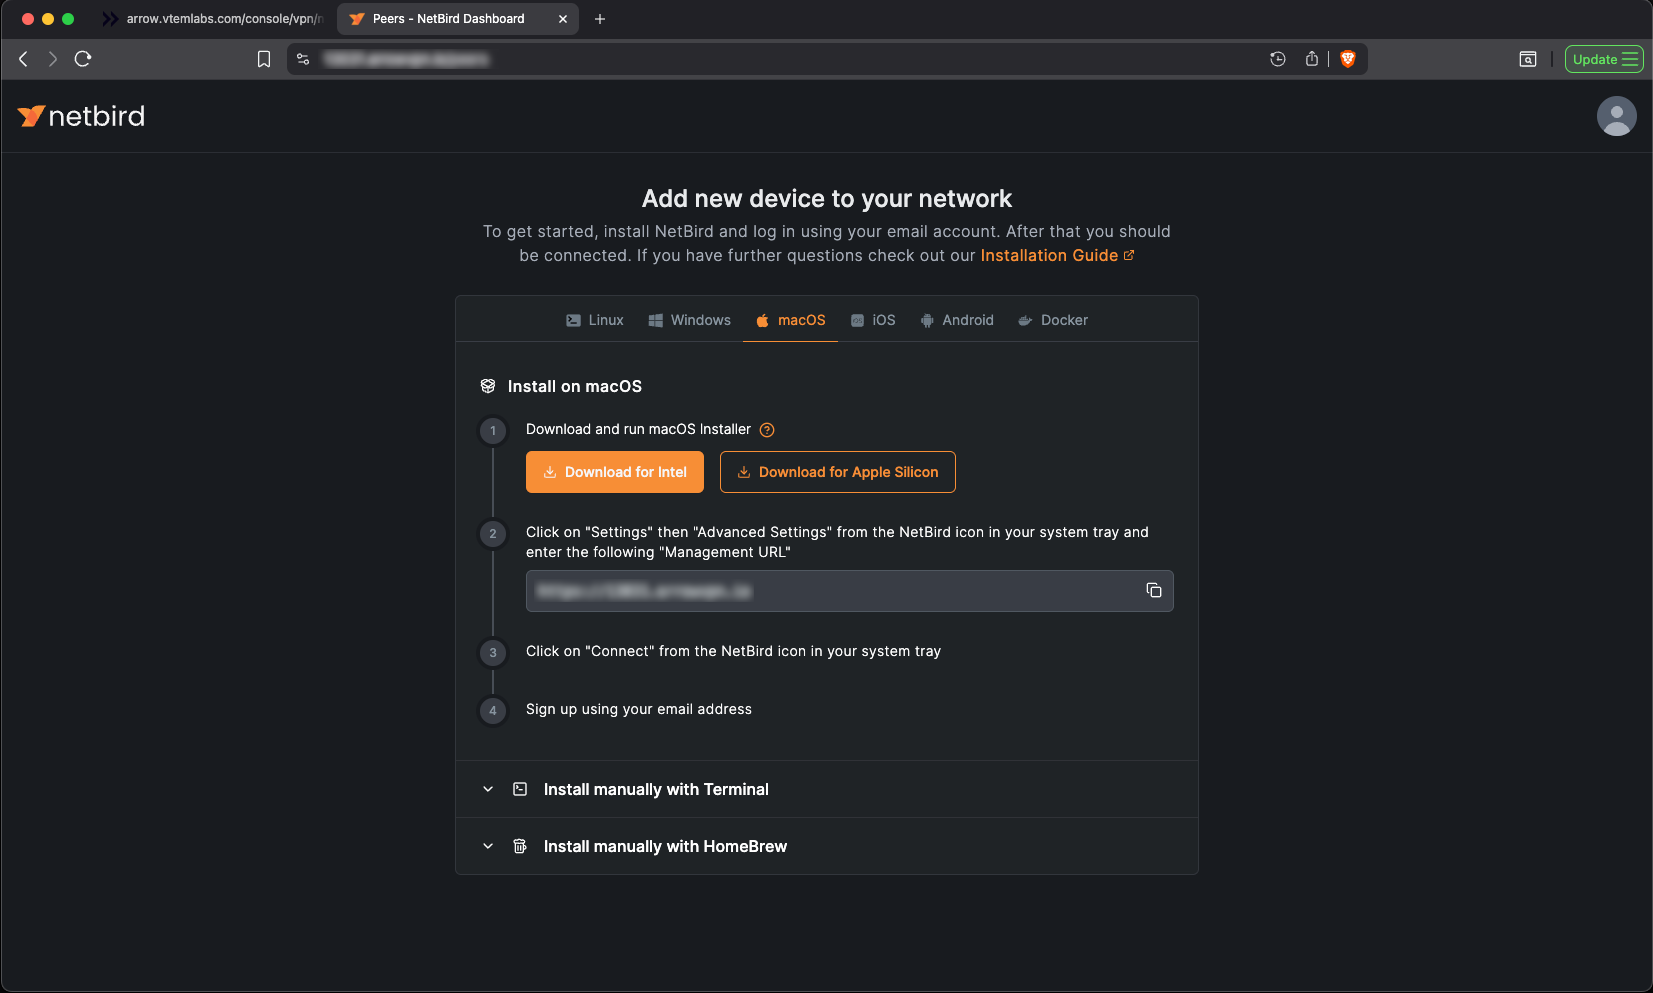Click inside the Management URL field
The image size is (1653, 993).
click(800, 591)
